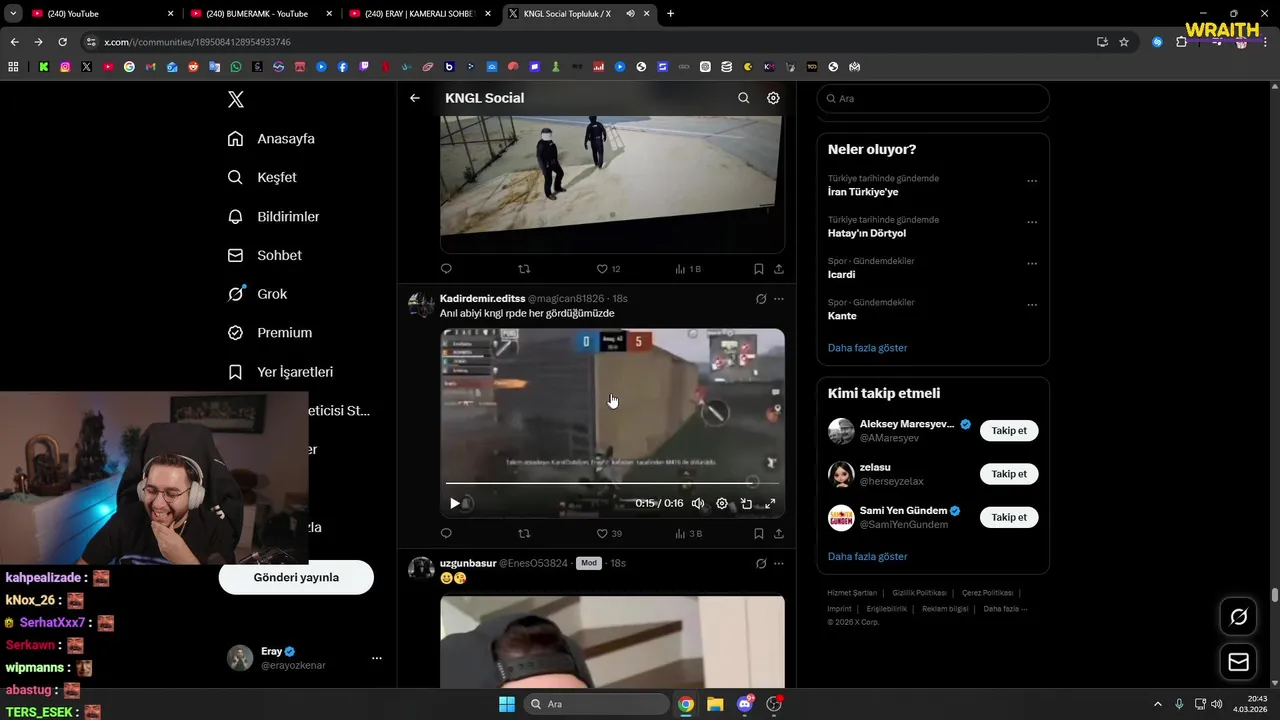Go back from KNGL Social community

415,98
